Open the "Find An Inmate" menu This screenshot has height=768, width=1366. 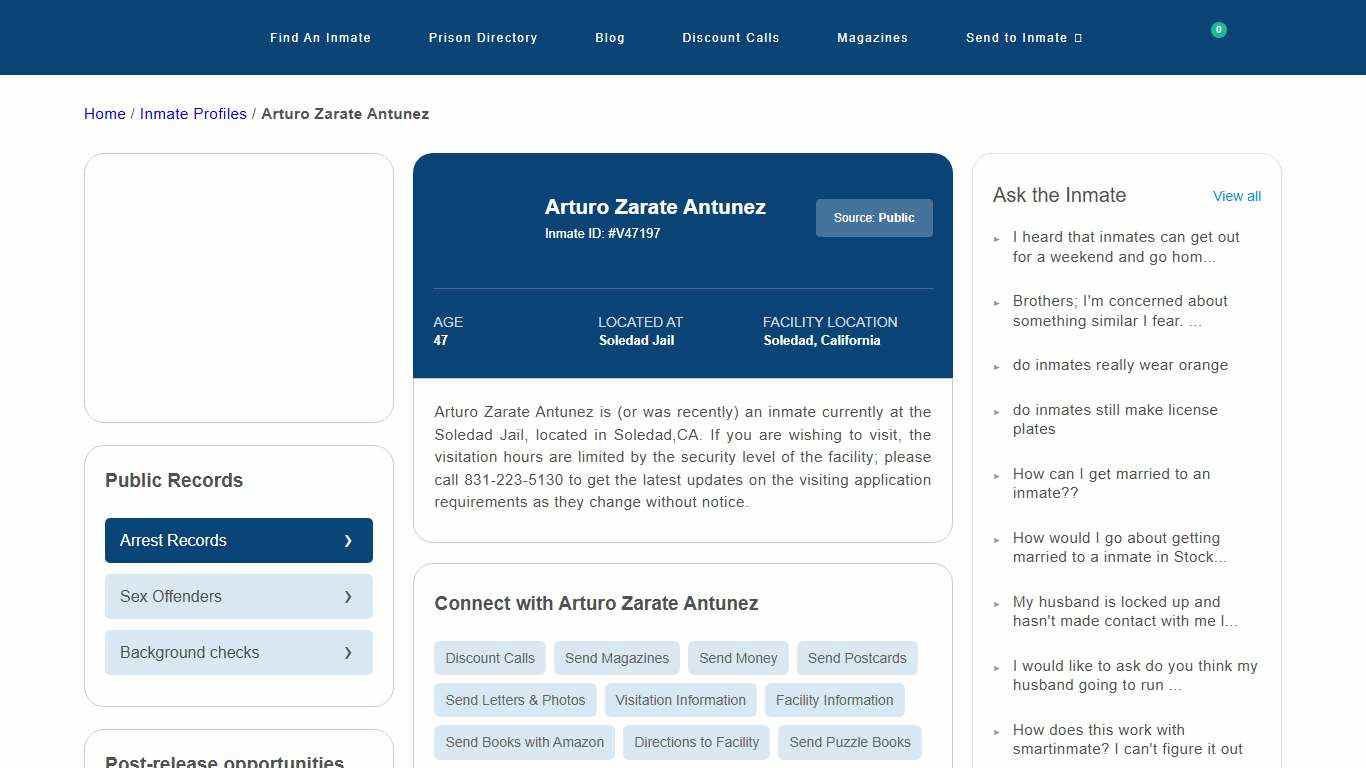[x=320, y=37]
